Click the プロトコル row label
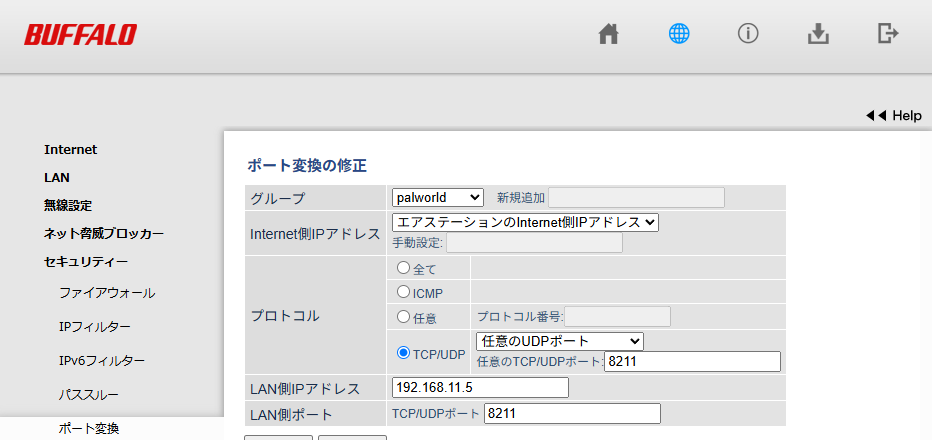932x440 pixels. pos(285,316)
